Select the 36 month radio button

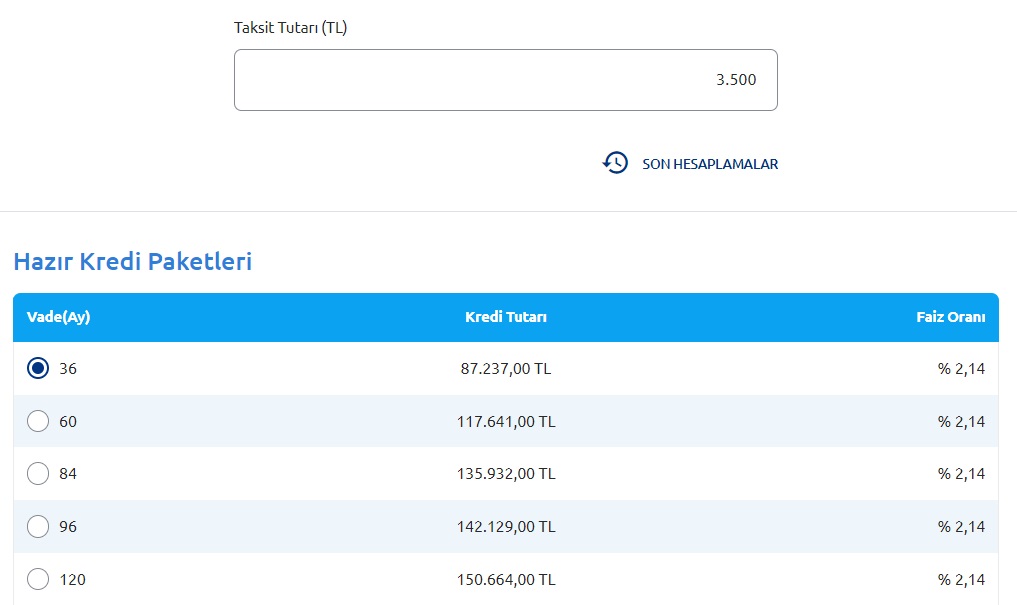click(x=38, y=368)
